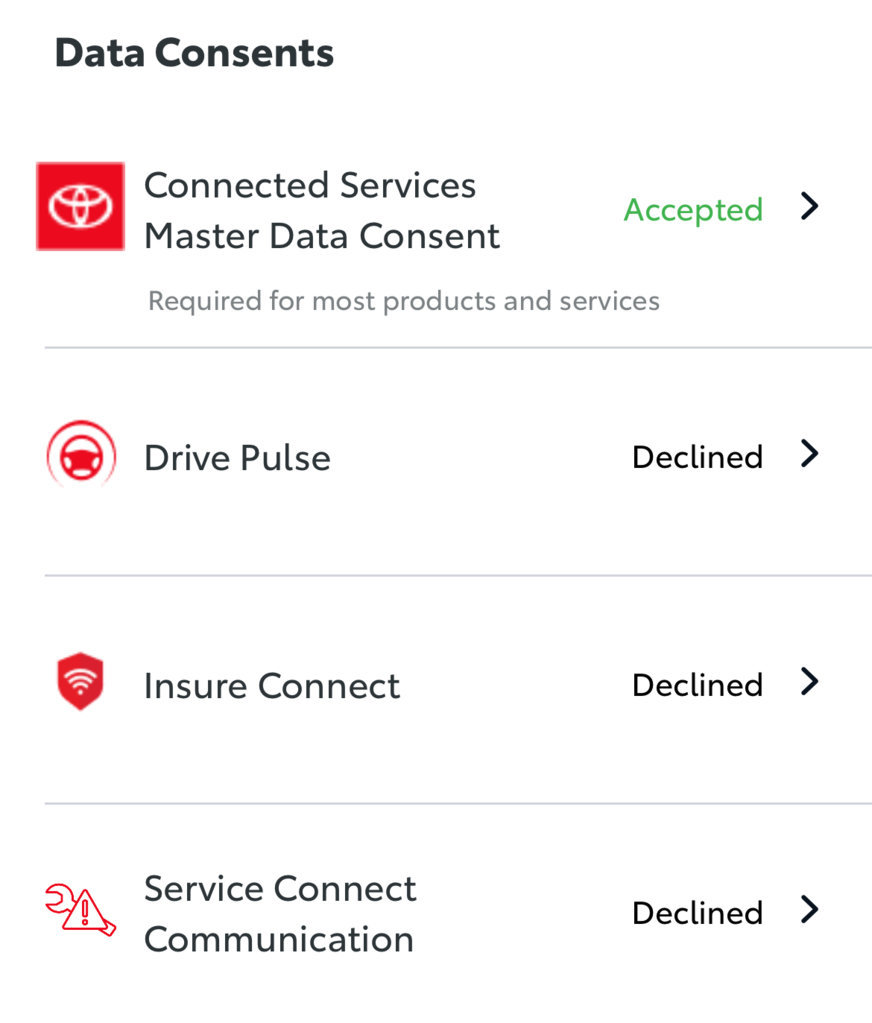Tap the Data Consents heading

[194, 52]
